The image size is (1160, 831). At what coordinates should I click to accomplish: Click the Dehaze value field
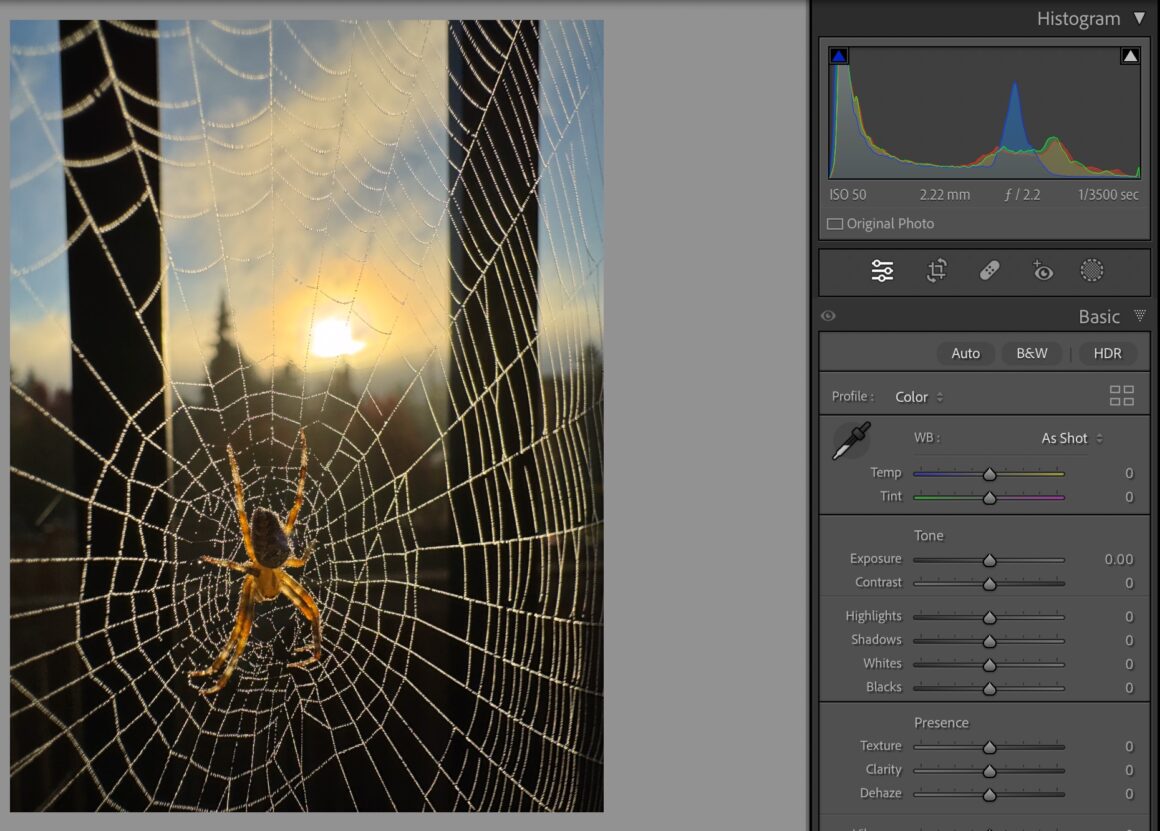(1129, 793)
